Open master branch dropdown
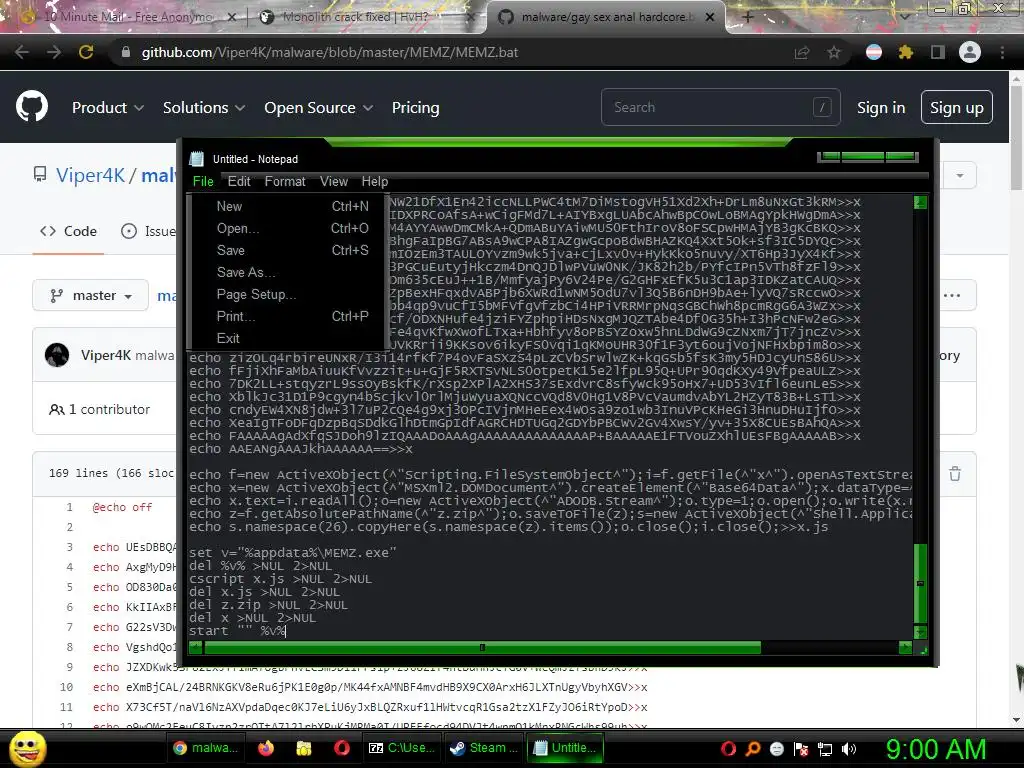Screen dimensions: 1024x768 pyautogui.click(x=91, y=295)
